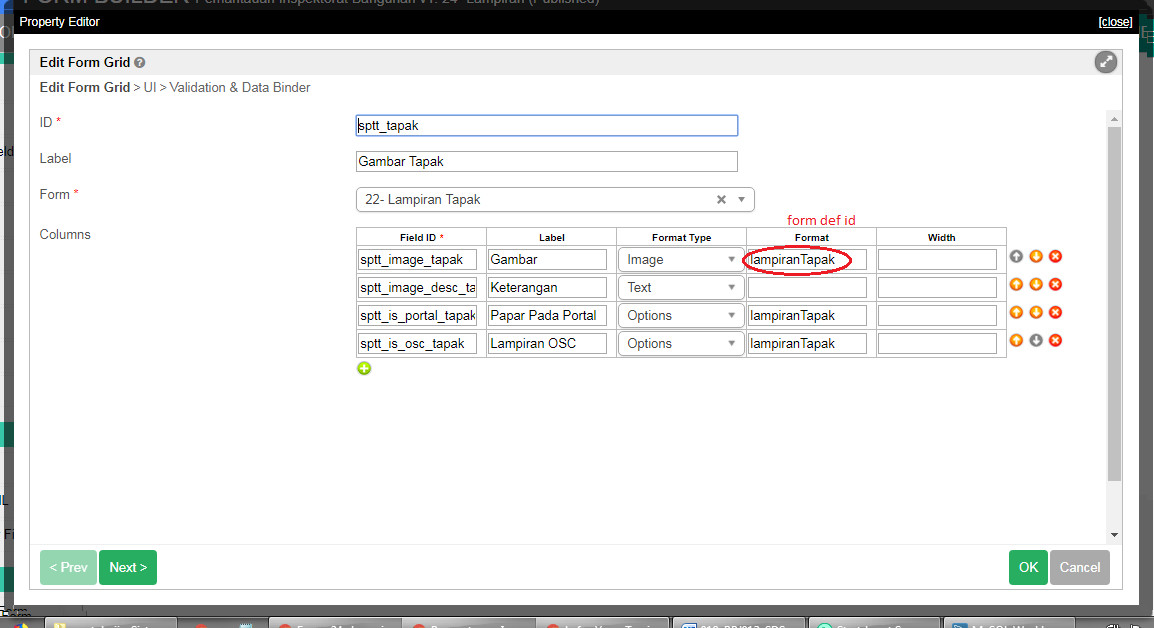This screenshot has width=1154, height=628.
Task: Open the Form selection dropdown
Action: (x=741, y=200)
